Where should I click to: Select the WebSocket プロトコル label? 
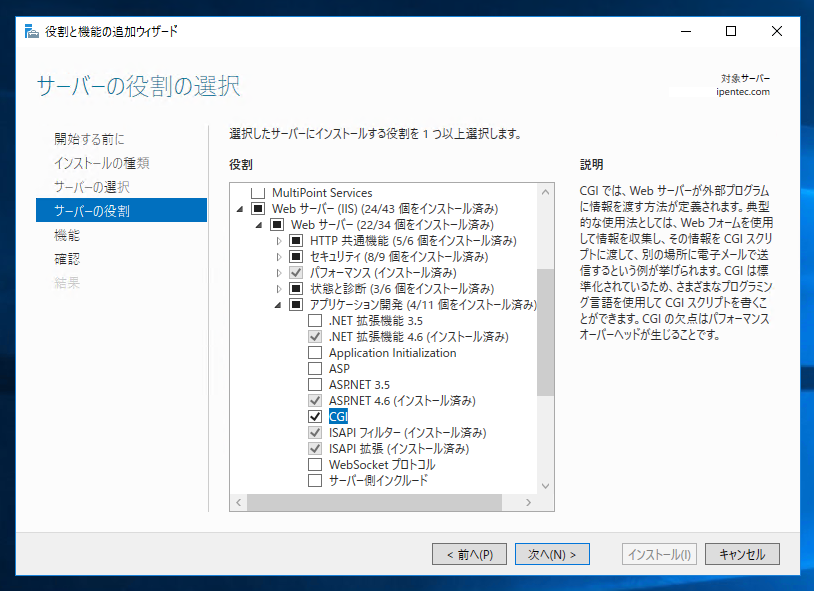(382, 464)
